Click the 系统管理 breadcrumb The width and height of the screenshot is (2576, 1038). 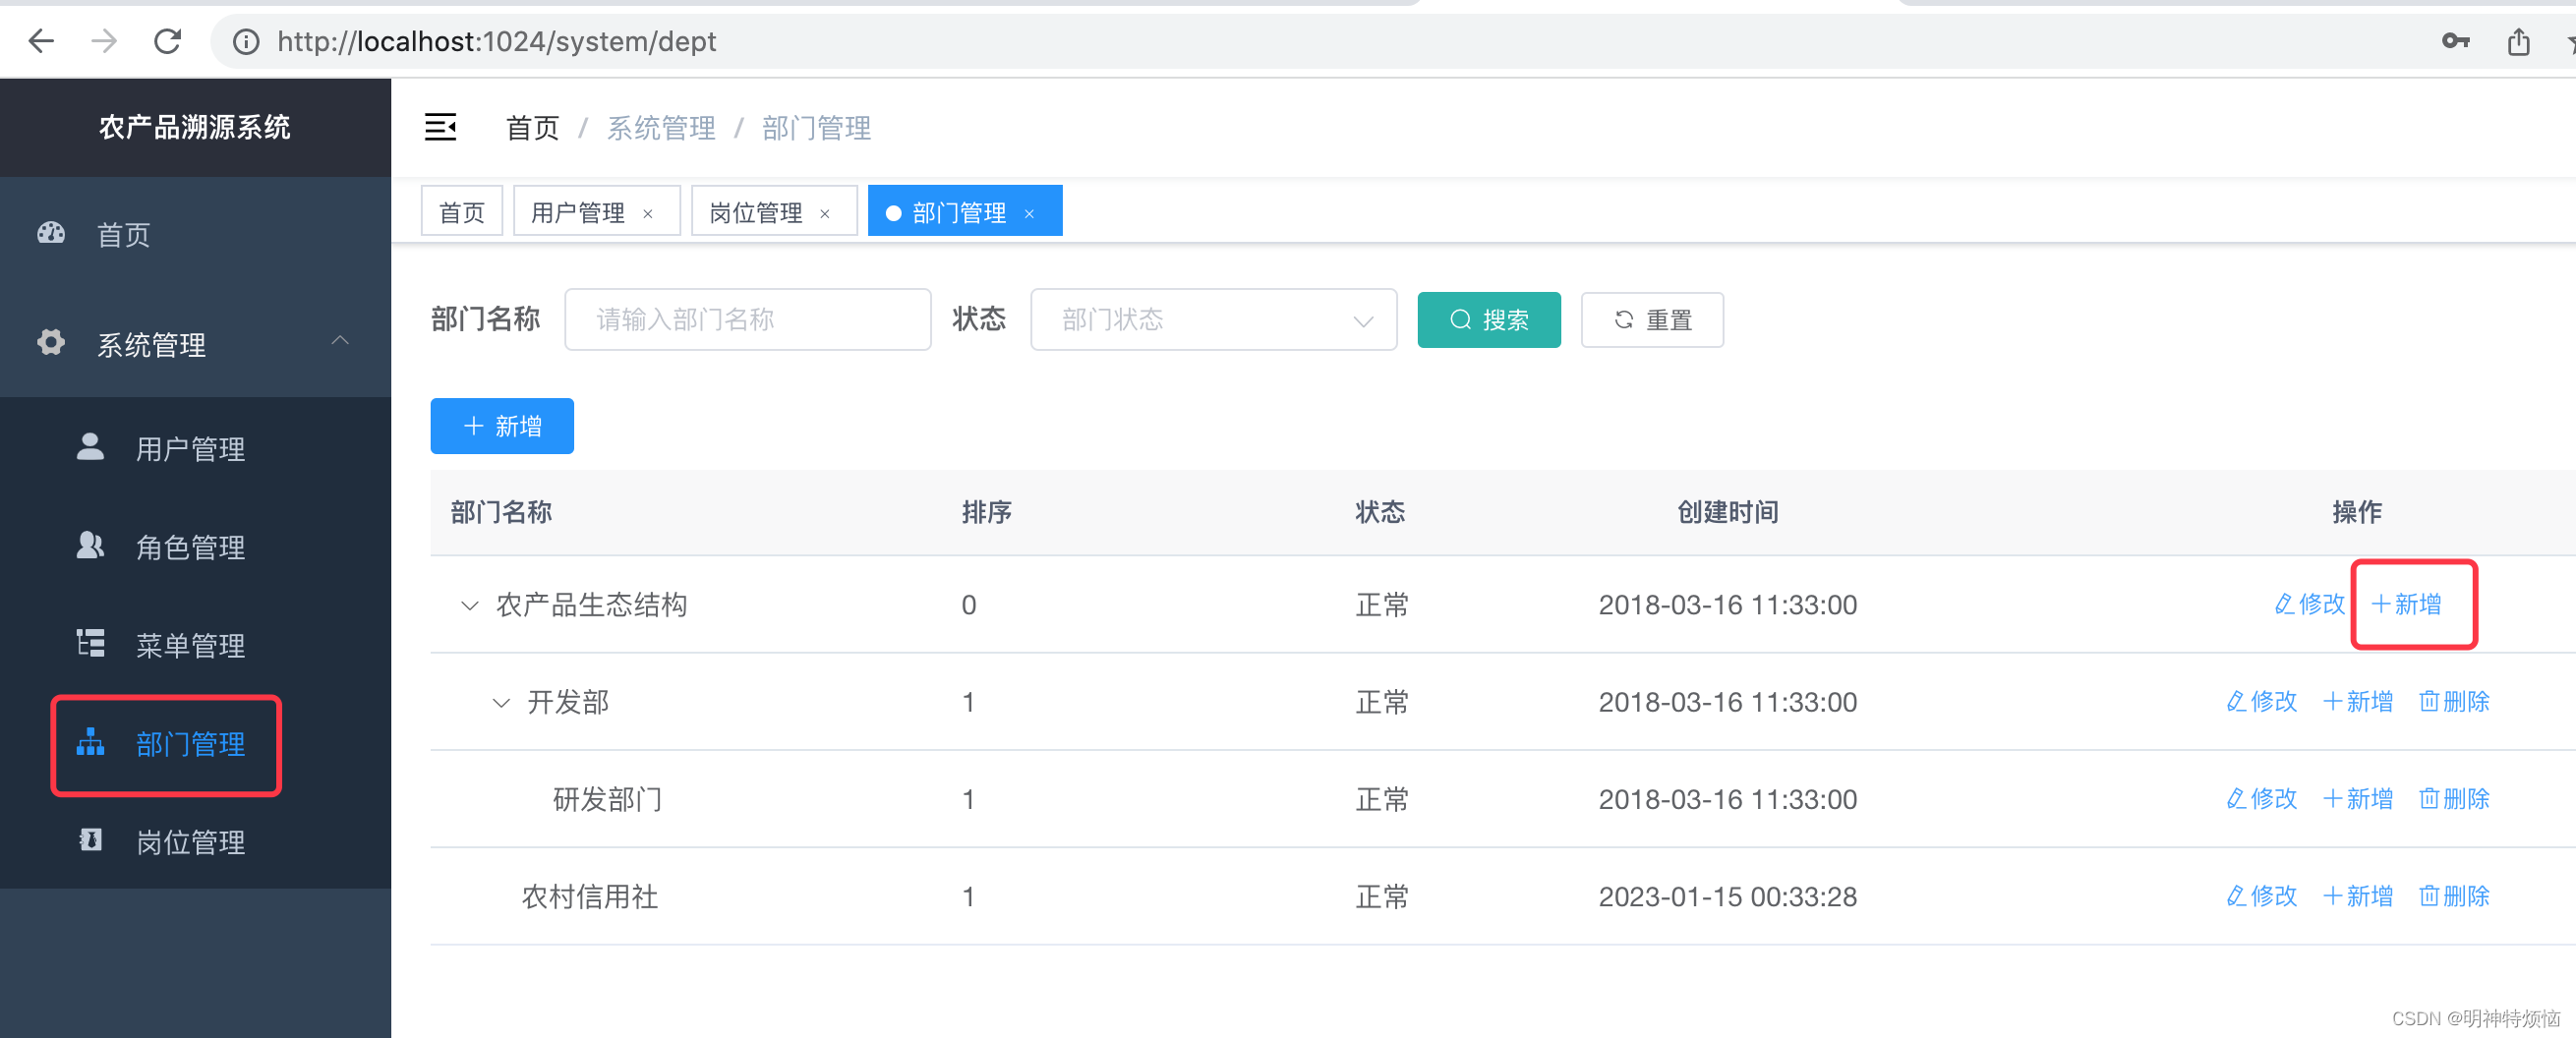(x=661, y=128)
